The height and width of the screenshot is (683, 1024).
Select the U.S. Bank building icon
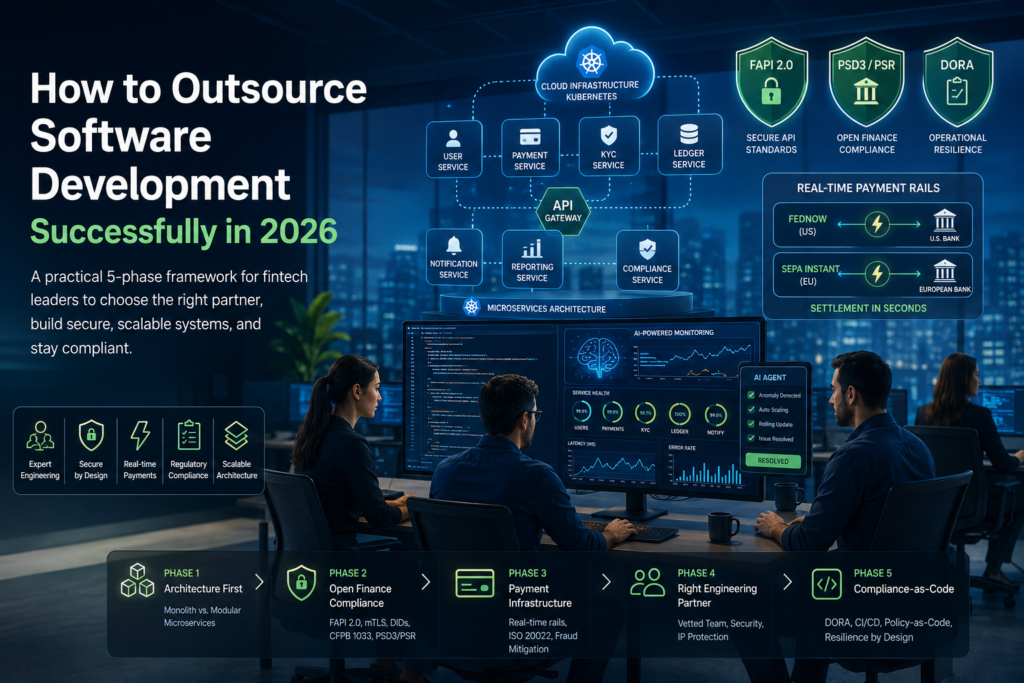tap(944, 221)
